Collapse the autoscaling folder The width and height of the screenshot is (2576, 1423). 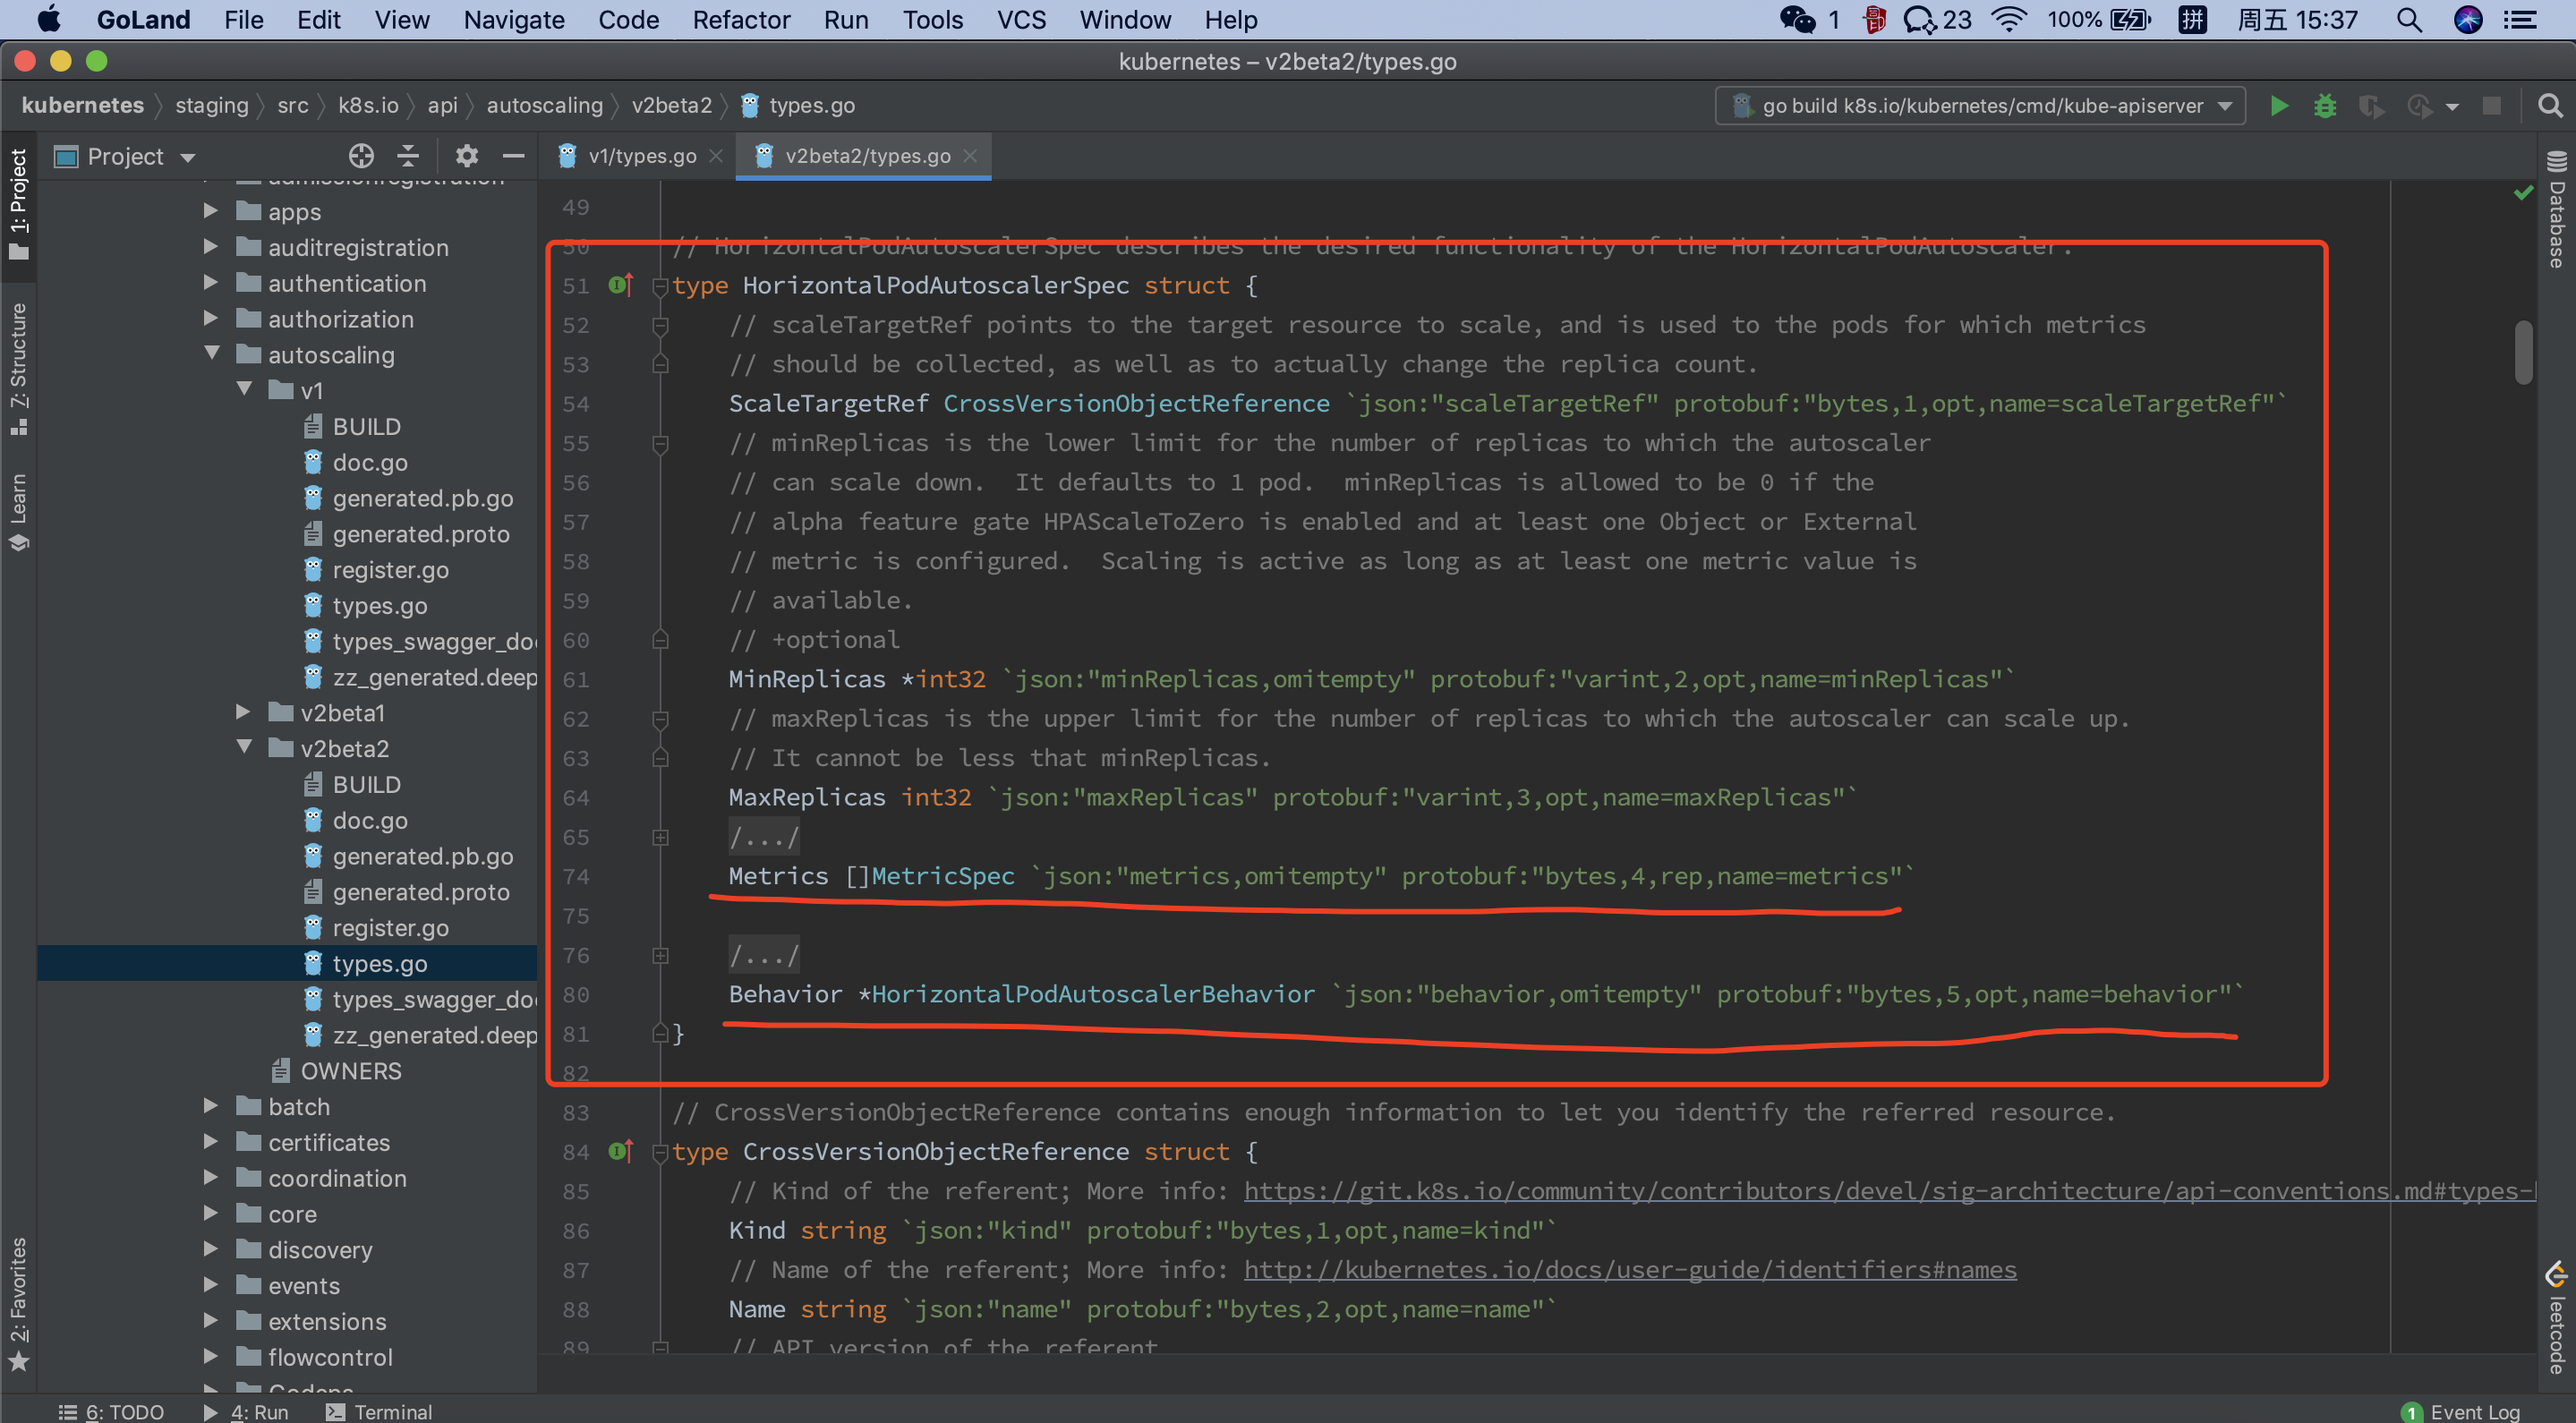tap(211, 354)
